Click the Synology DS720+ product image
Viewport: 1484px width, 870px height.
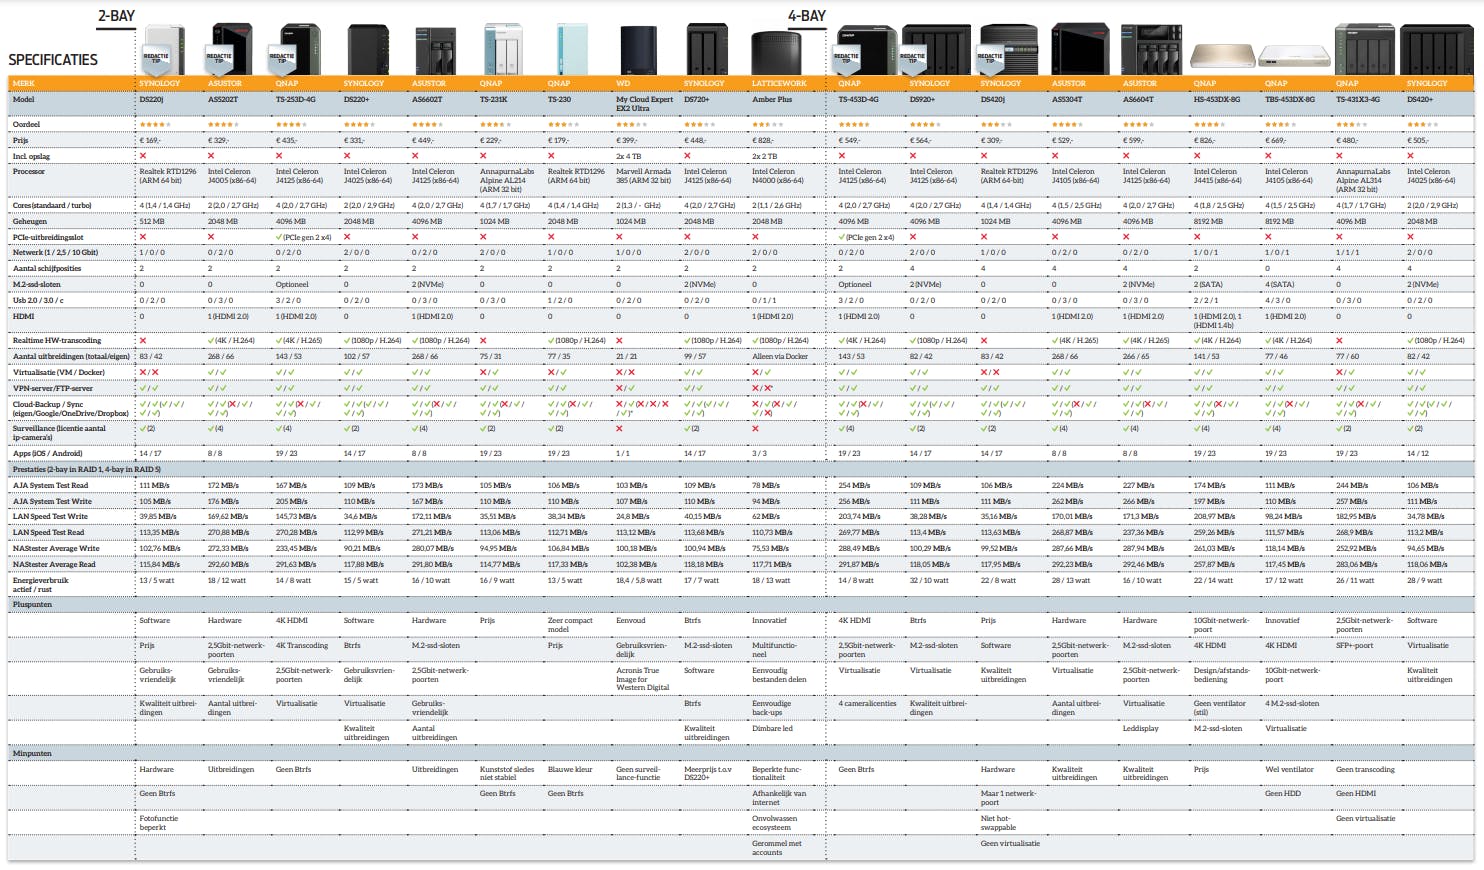(x=707, y=49)
